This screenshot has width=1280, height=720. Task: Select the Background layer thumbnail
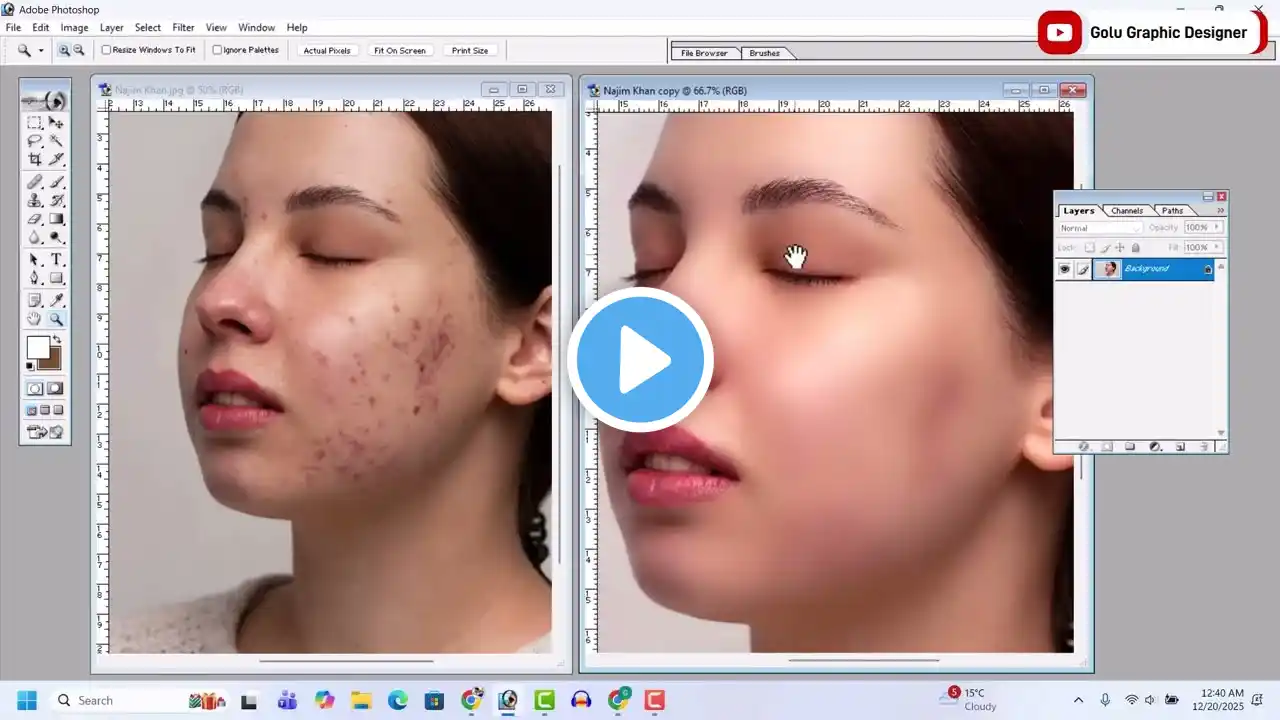pos(1106,268)
